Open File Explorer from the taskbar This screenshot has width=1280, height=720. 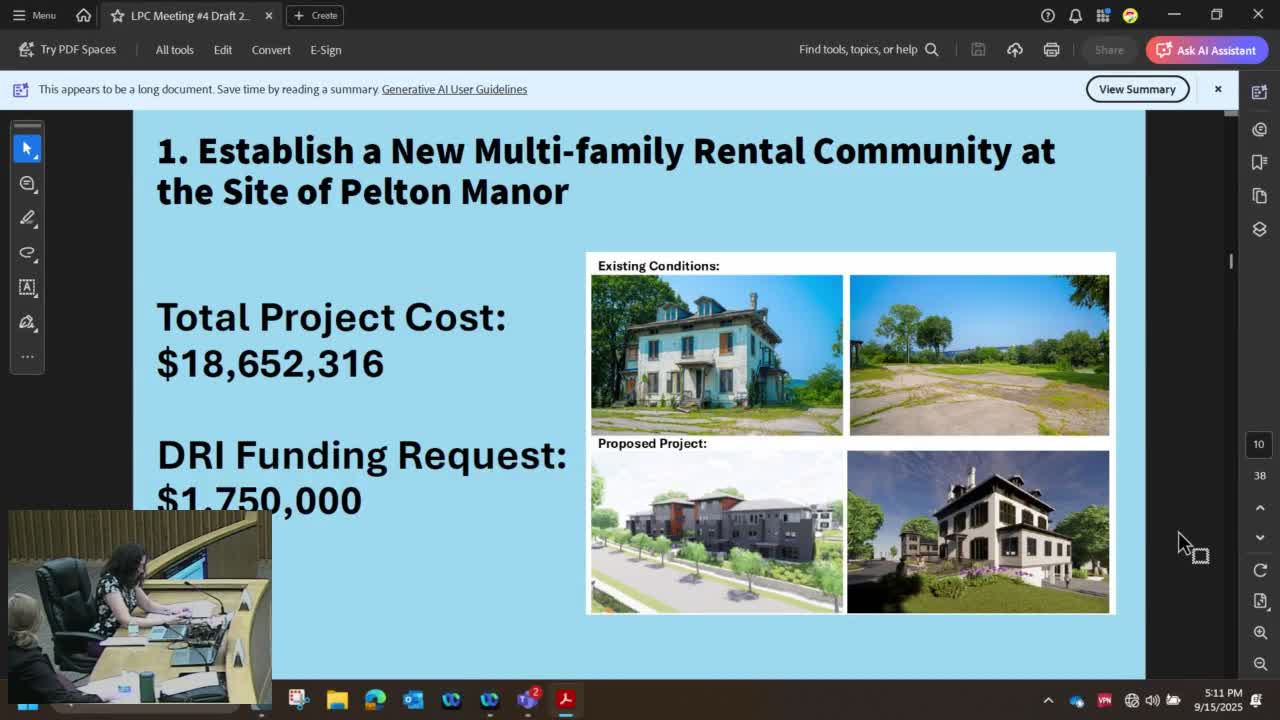[337, 700]
